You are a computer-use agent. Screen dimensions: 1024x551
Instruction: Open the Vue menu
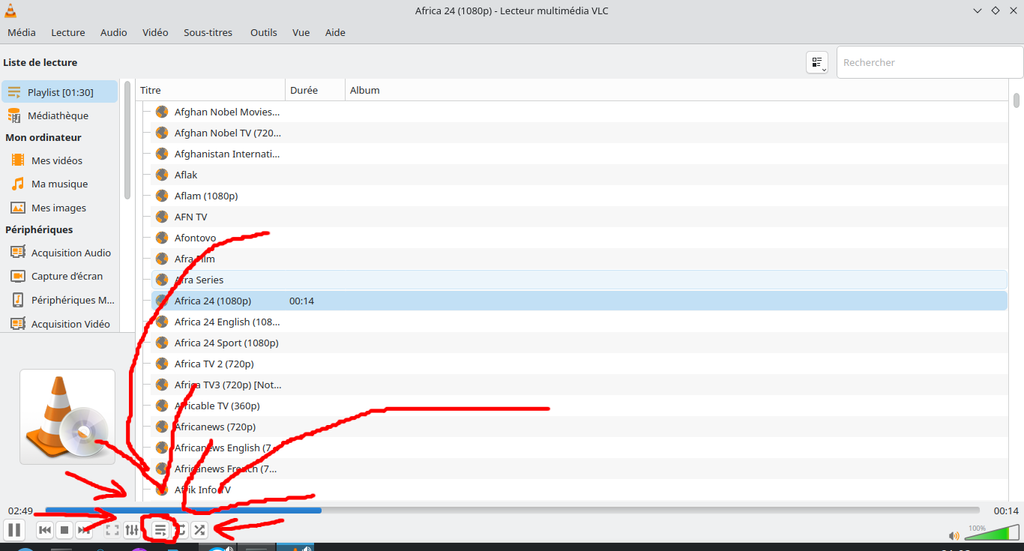pos(301,33)
